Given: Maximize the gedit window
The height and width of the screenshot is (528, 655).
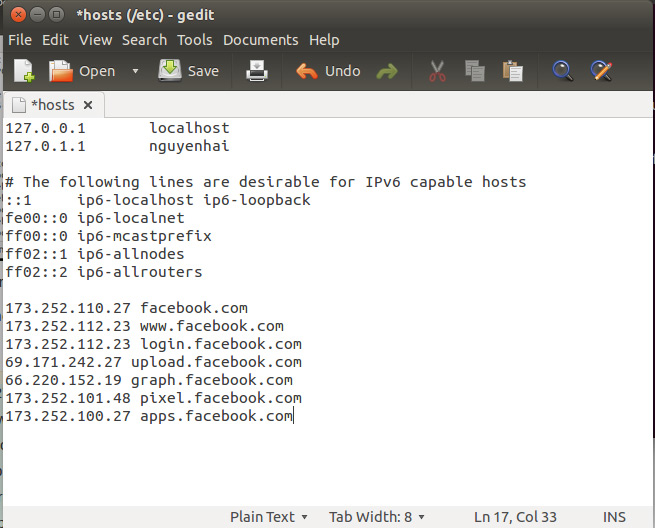Looking at the screenshot, I should (x=56, y=15).
